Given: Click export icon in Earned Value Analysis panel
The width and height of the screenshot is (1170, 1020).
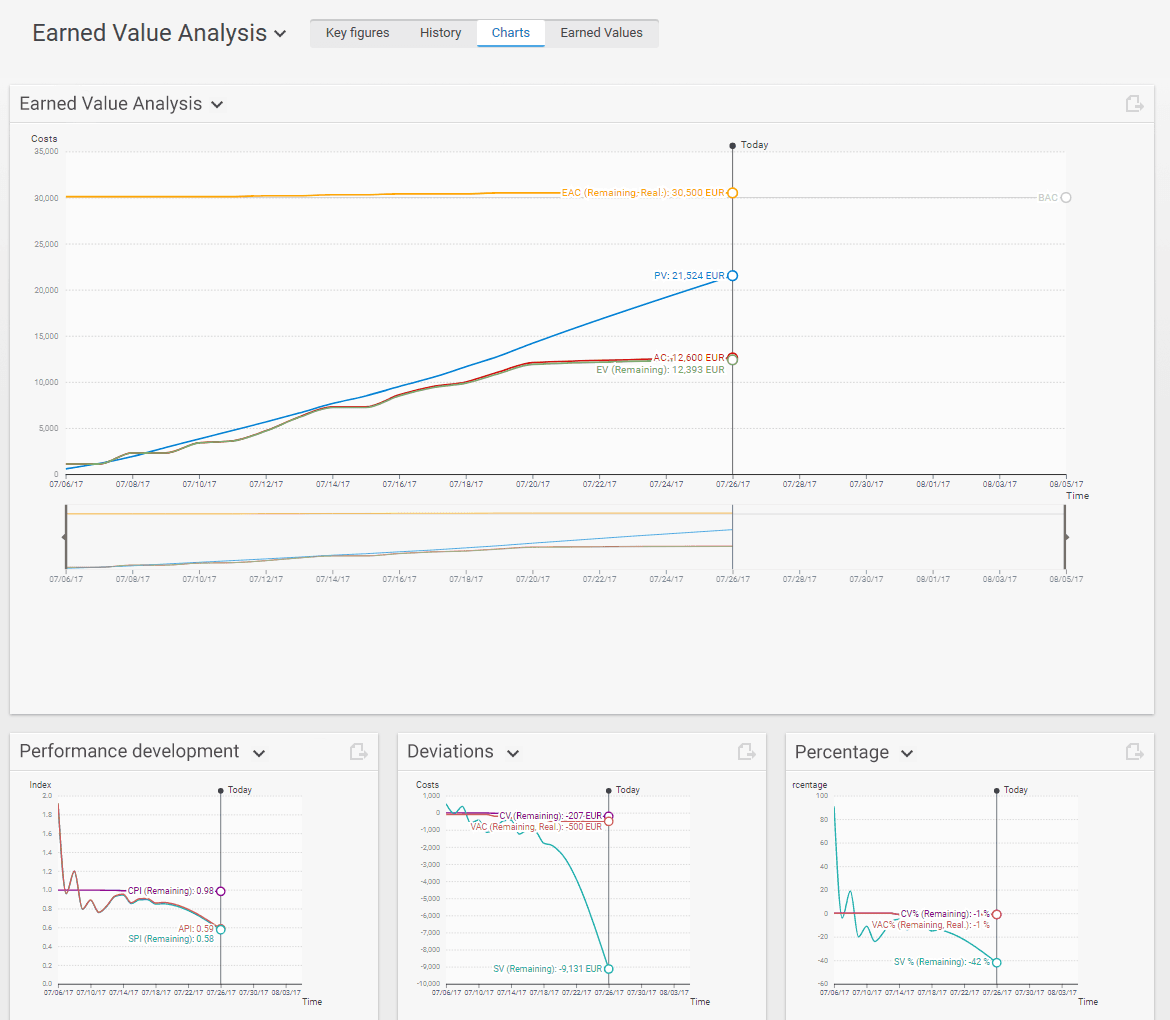Looking at the screenshot, I should [x=1134, y=104].
